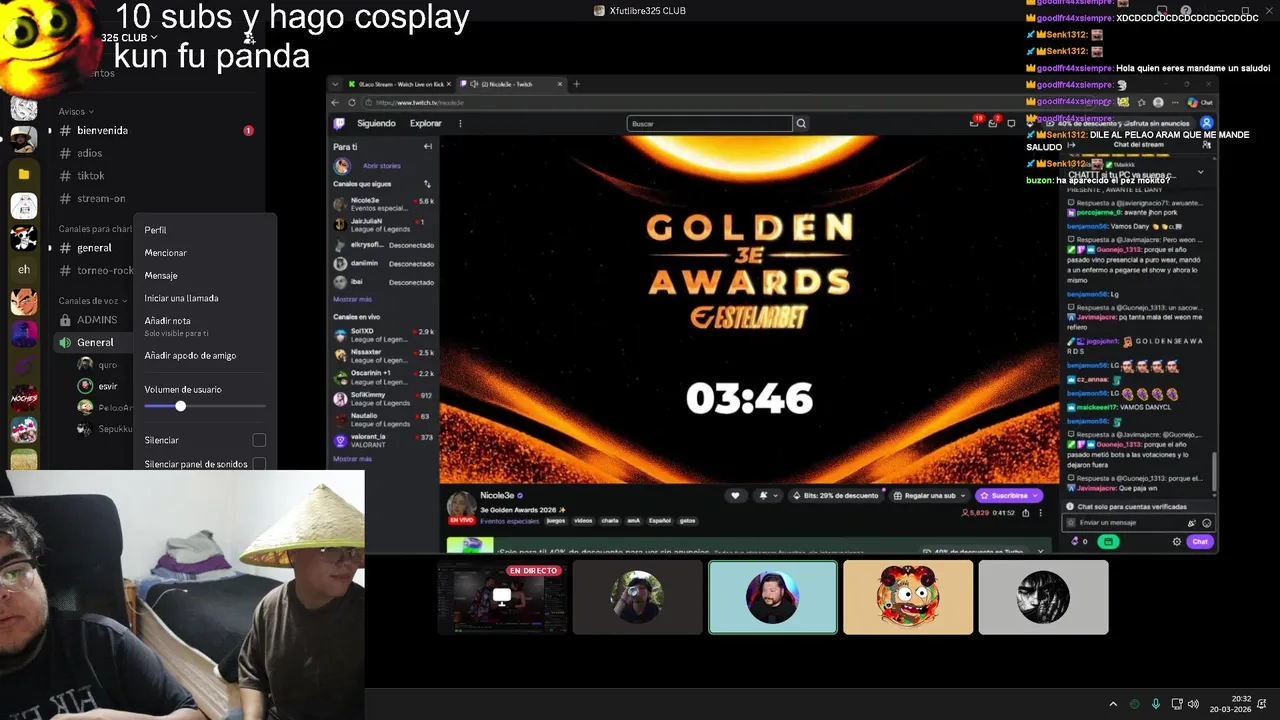Adjust the Volumen de usuario slider handle
The image size is (1280, 720).
180,406
